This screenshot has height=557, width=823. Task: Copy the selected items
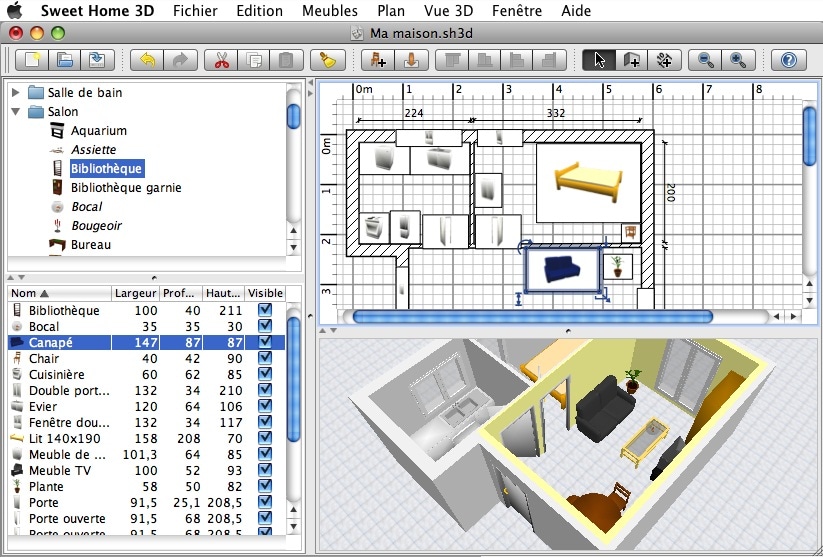pos(254,60)
